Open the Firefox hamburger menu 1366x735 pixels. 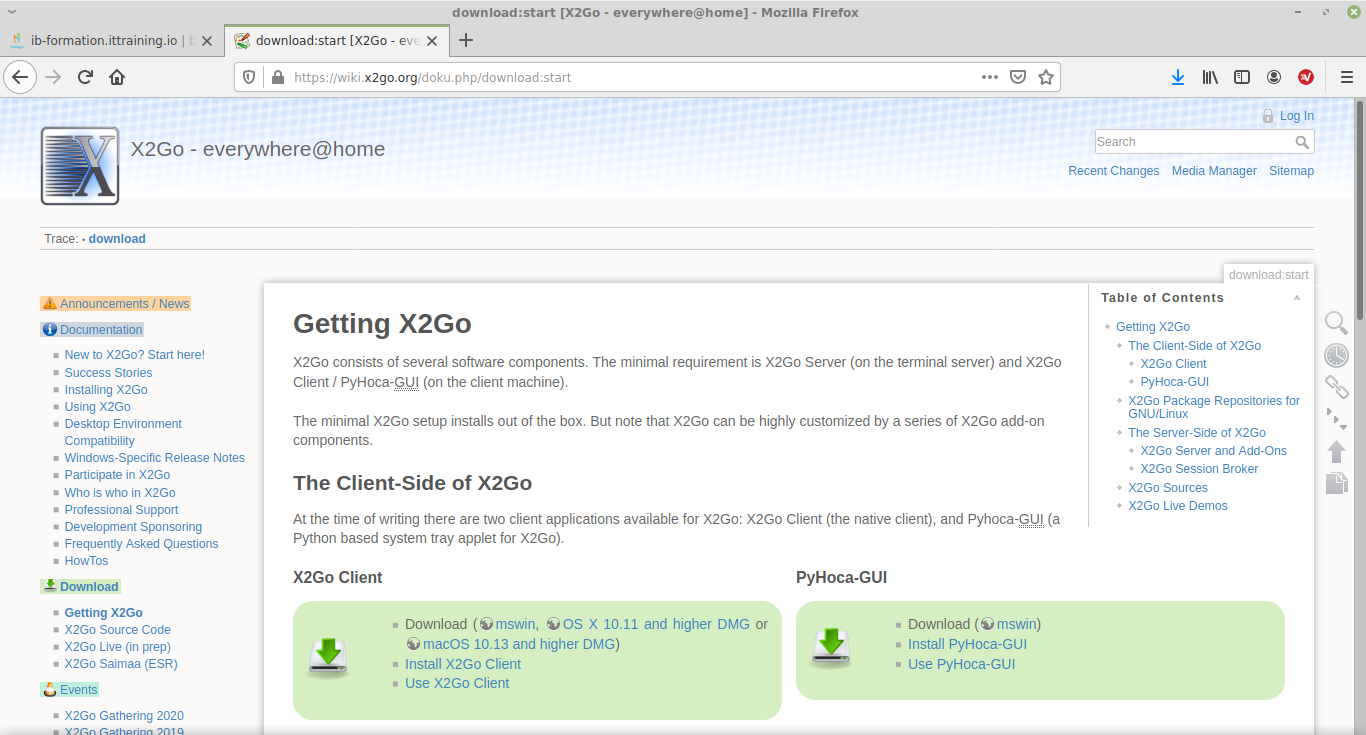tap(1346, 77)
